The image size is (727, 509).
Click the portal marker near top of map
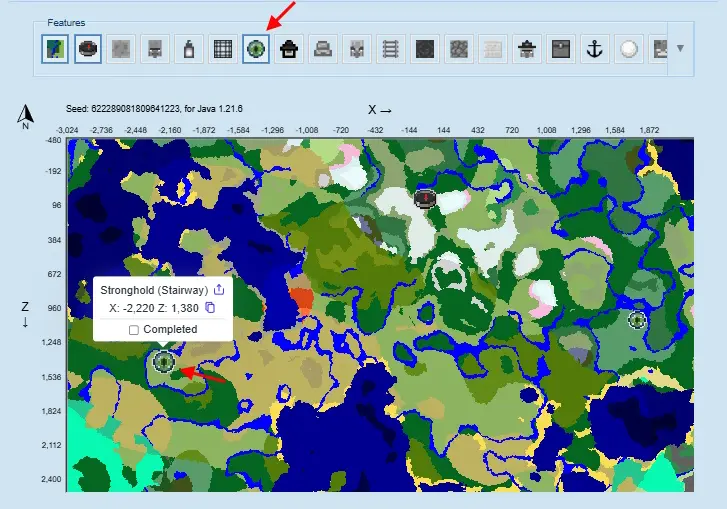[x=426, y=198]
